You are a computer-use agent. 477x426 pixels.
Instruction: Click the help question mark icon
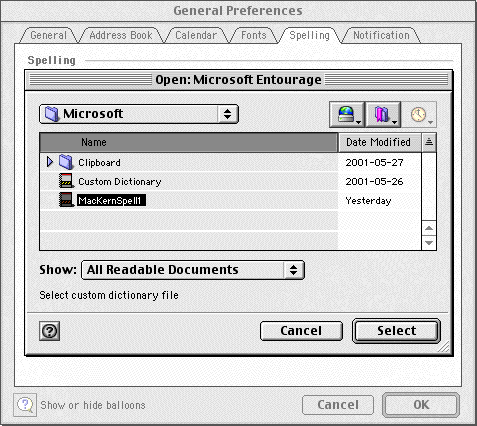click(x=50, y=331)
